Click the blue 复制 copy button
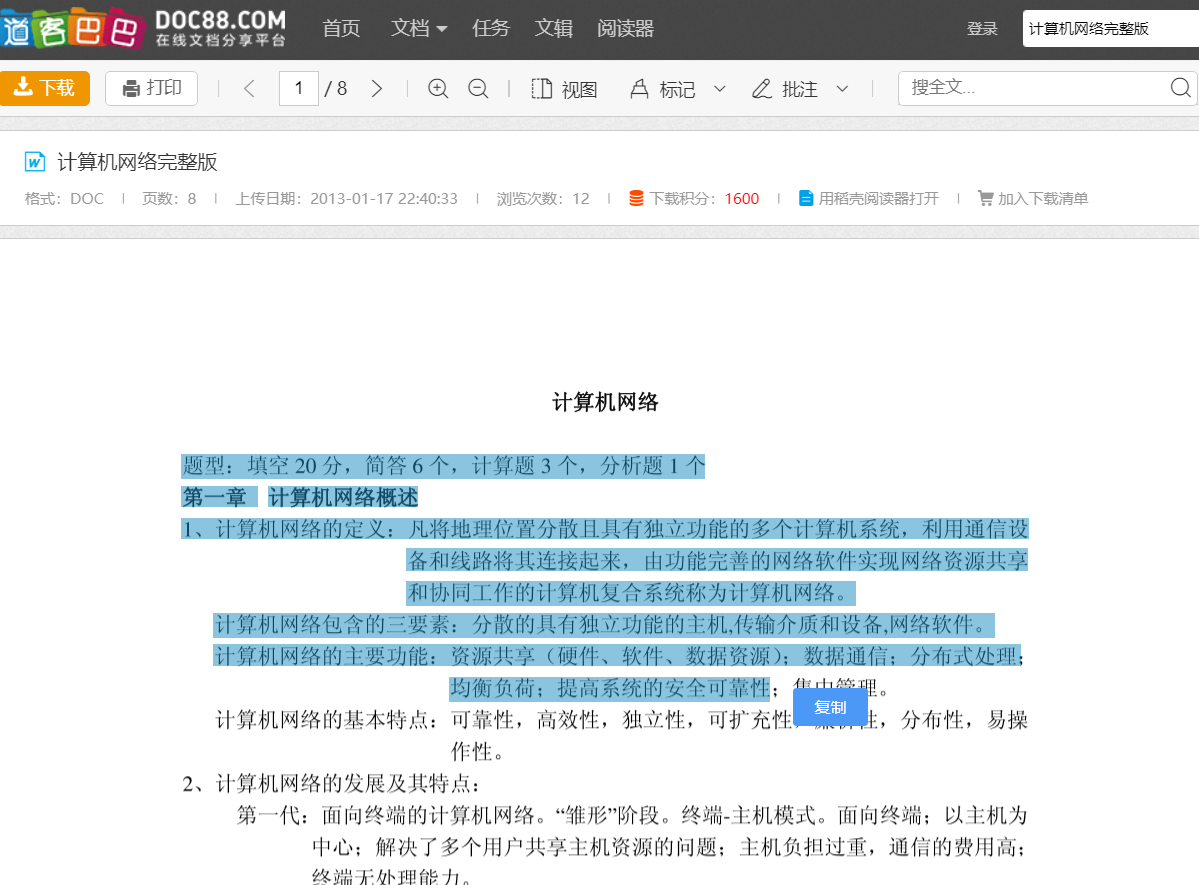This screenshot has width=1199, height=885. (x=830, y=707)
